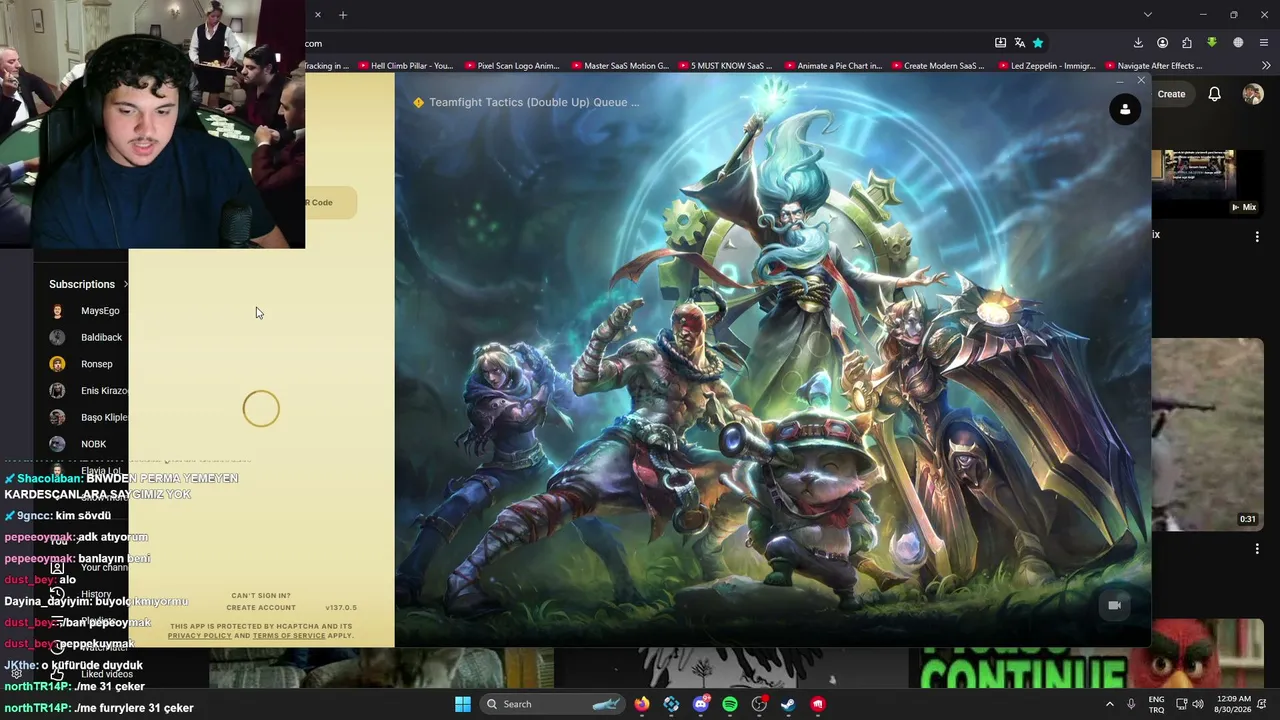Click the install app icon in address bar
Viewport: 1280px width, 720px height.
click(x=1000, y=43)
